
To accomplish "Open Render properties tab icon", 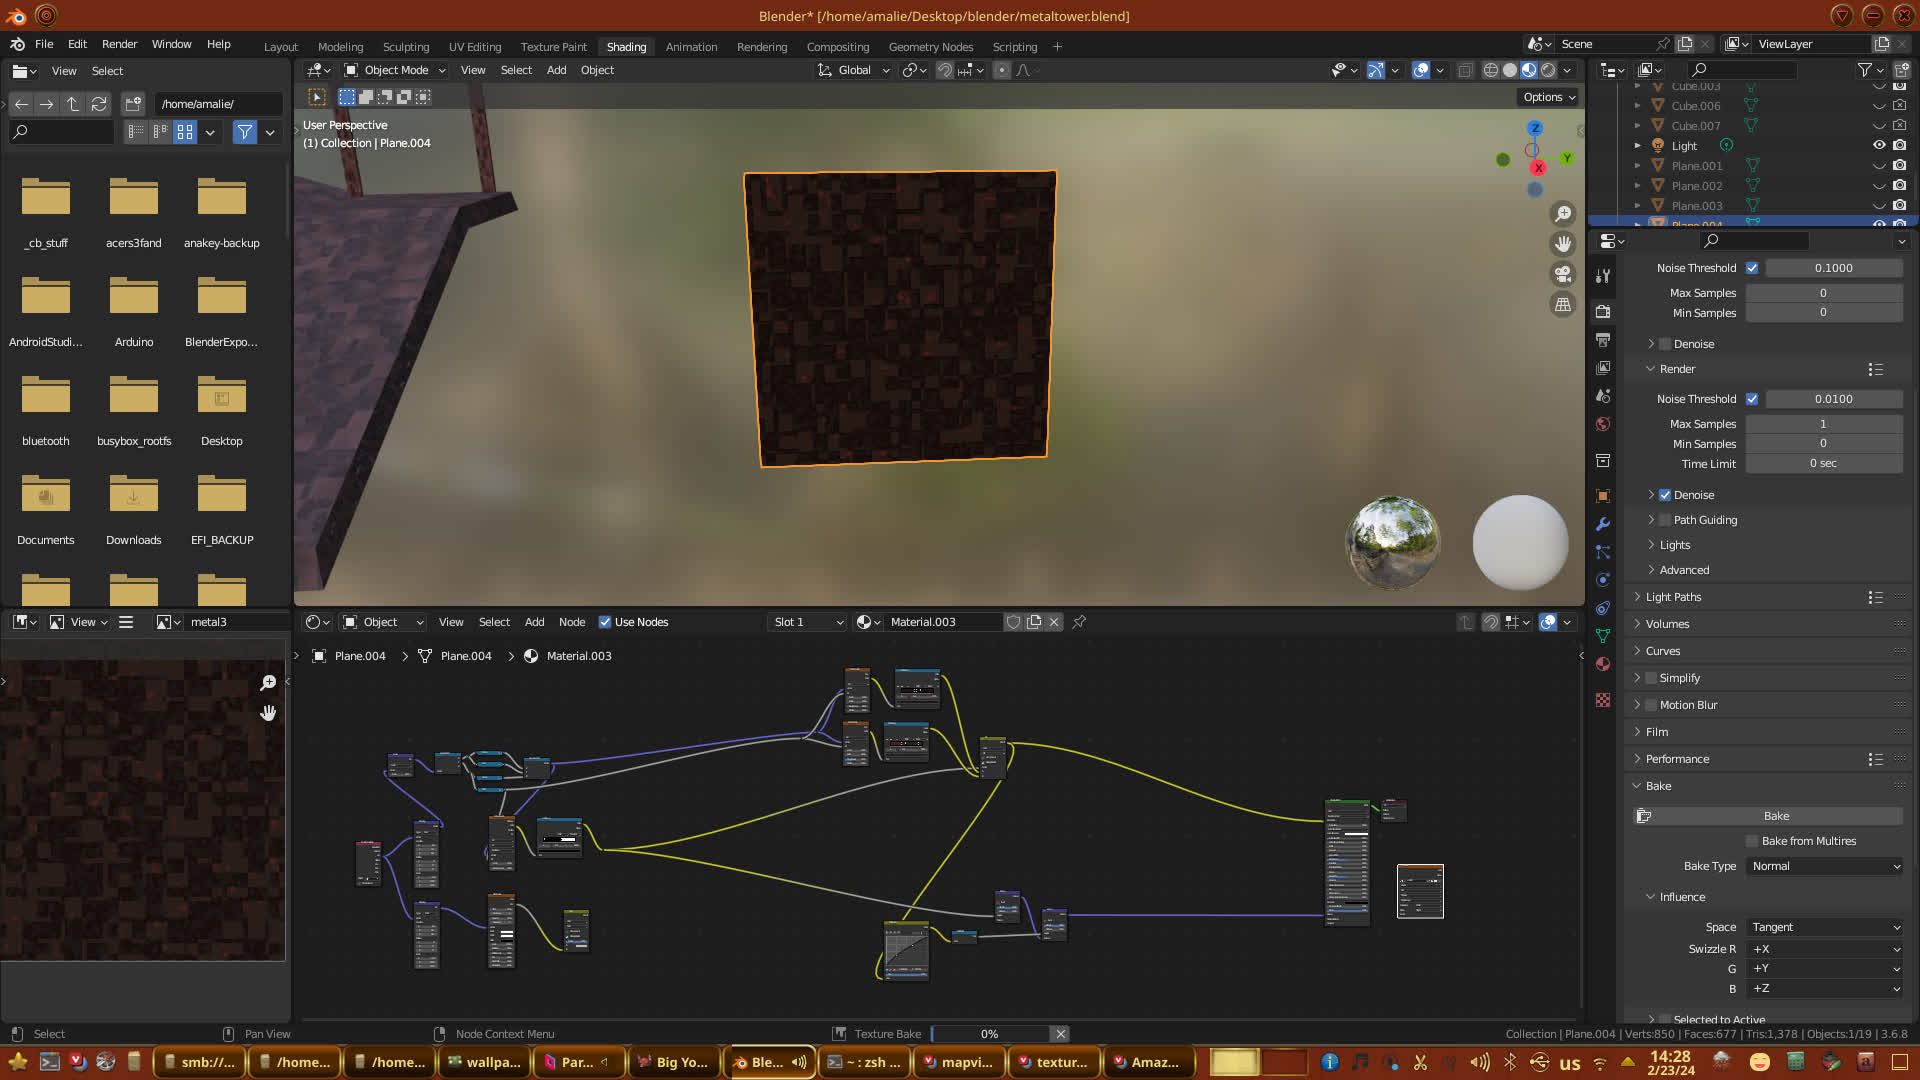I will [1603, 312].
